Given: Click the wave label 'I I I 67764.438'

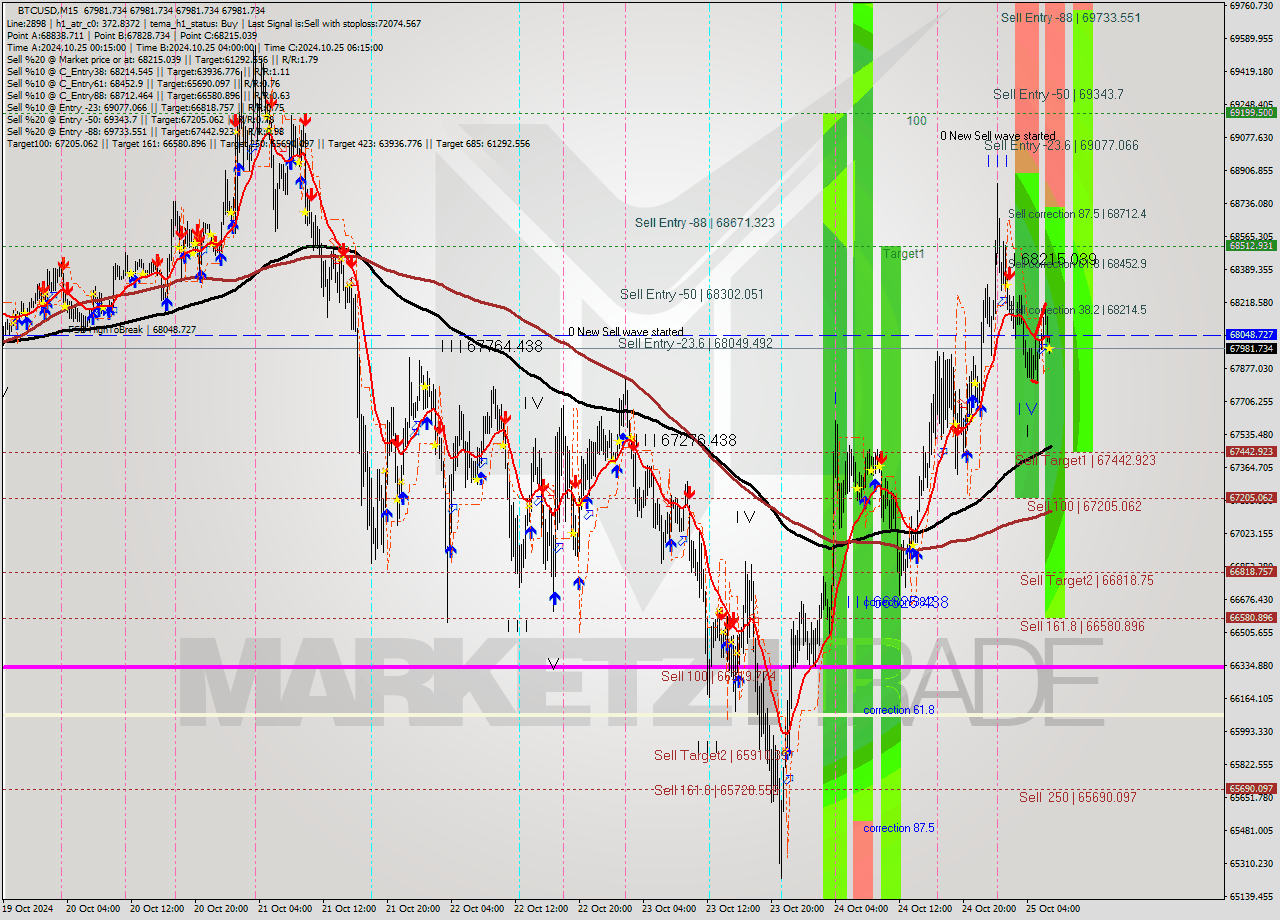Looking at the screenshot, I should 491,346.
